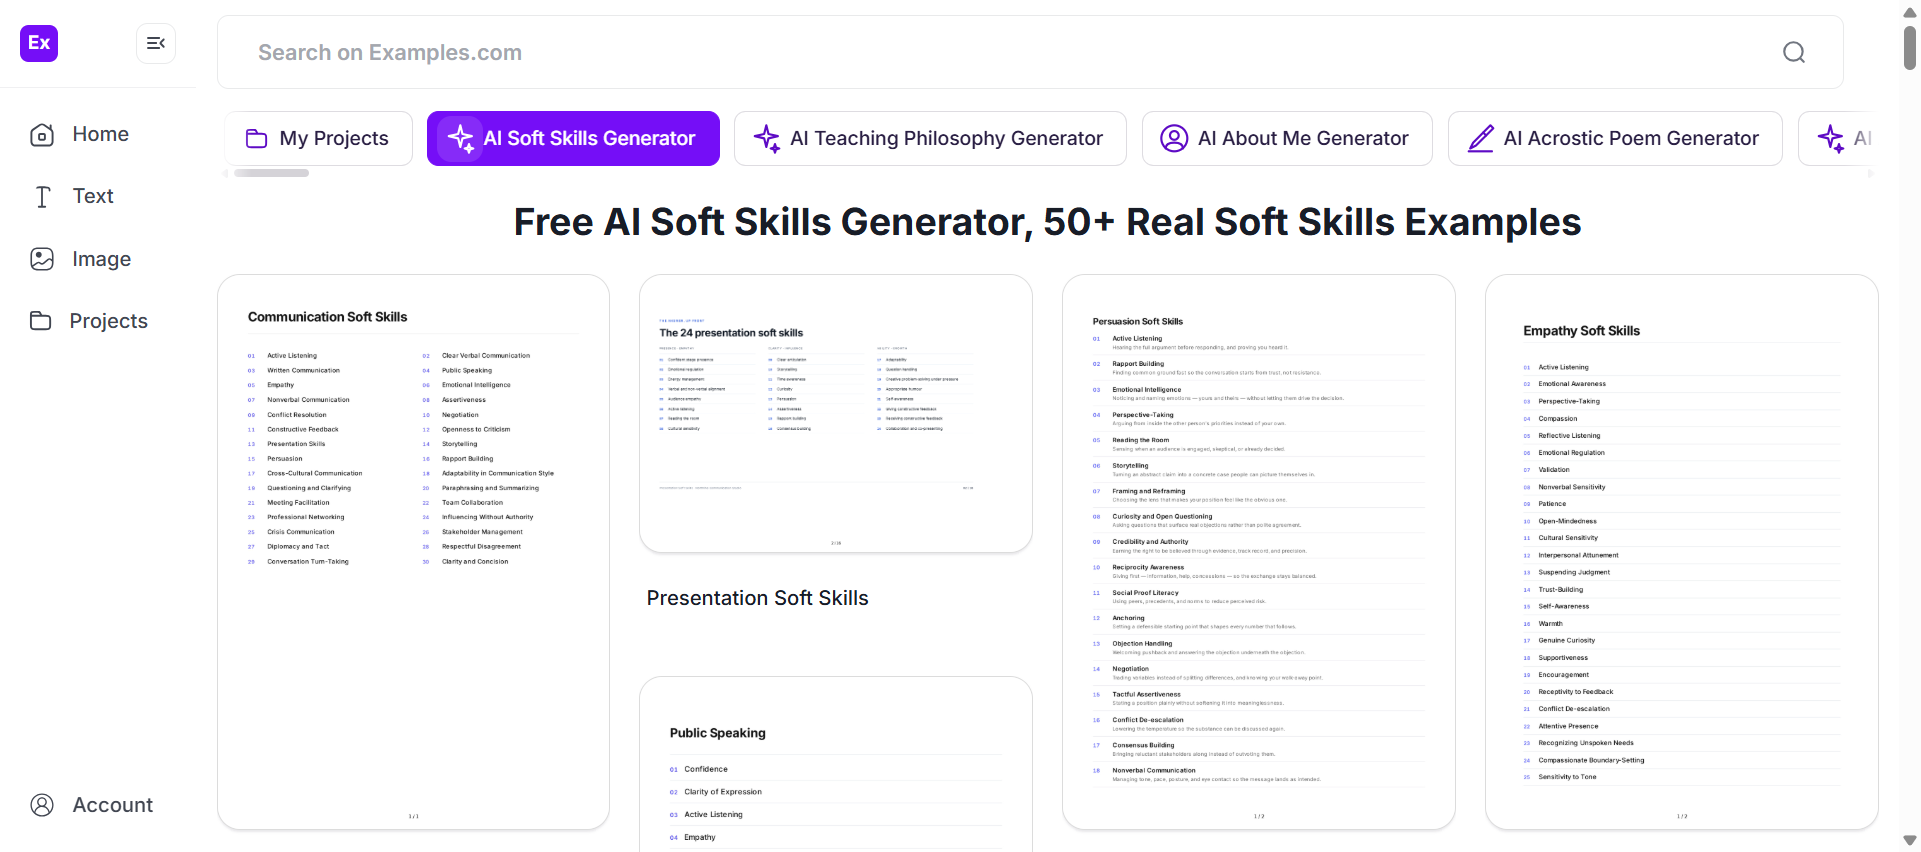The width and height of the screenshot is (1921, 852).
Task: Click the Home house icon
Action: [x=42, y=135]
